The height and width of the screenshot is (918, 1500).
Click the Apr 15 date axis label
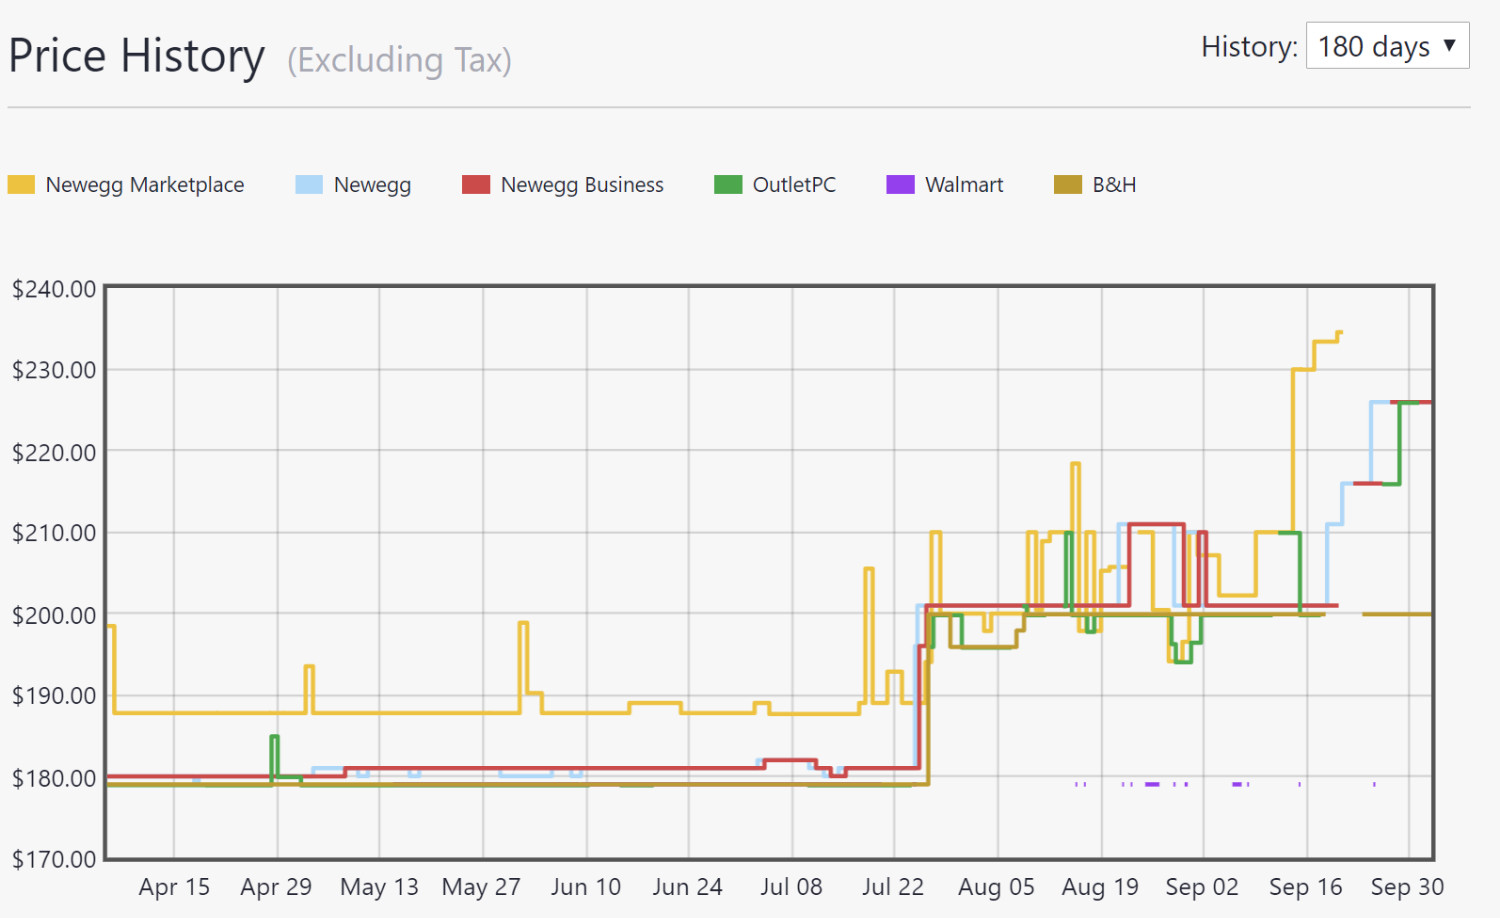click(174, 887)
